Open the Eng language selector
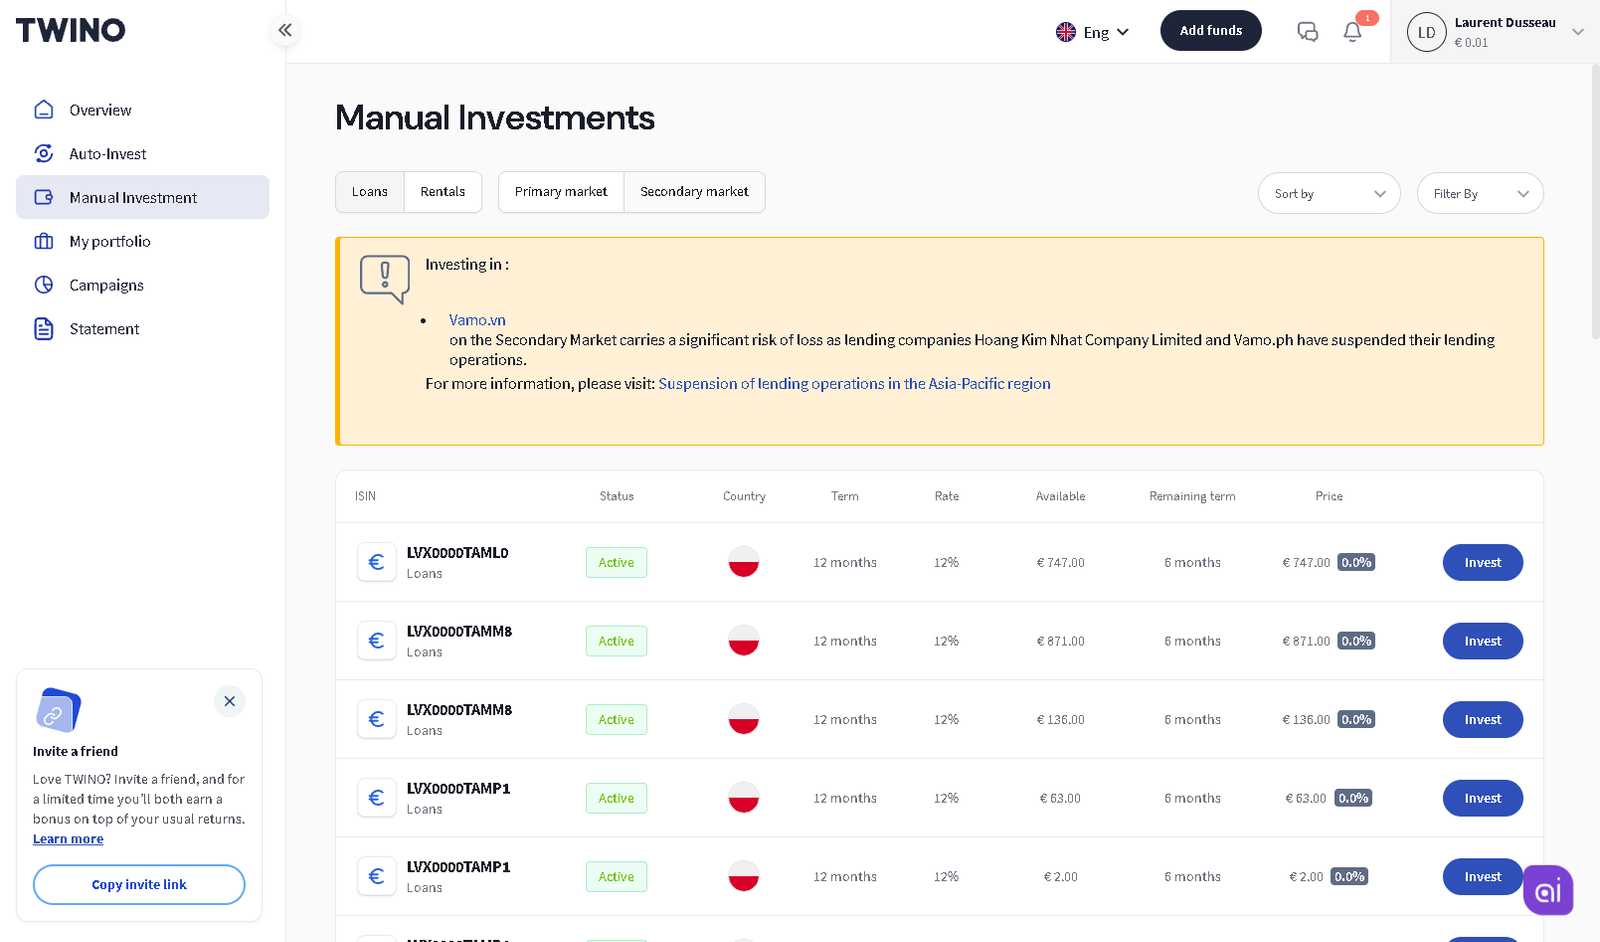Screen dimensions: 1600x942 pos(1093,32)
